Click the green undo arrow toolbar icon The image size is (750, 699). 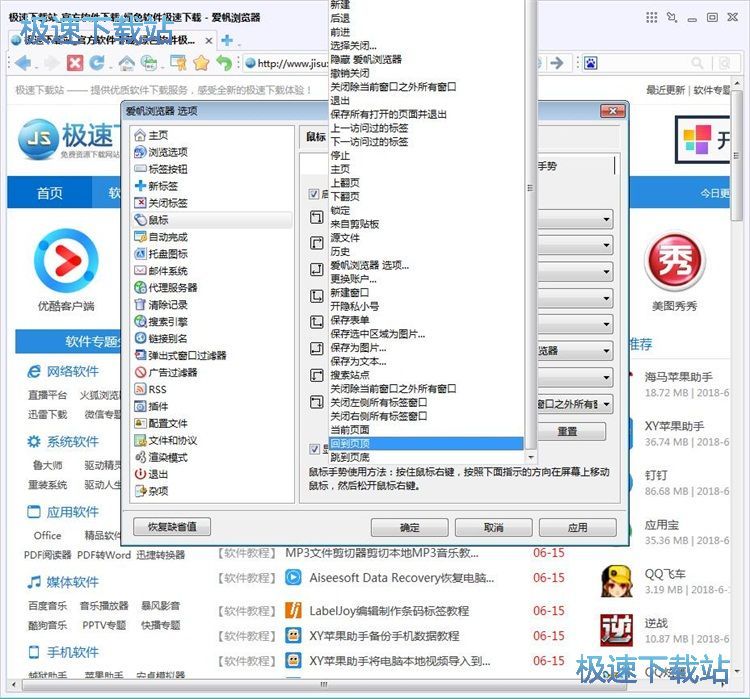(224, 63)
